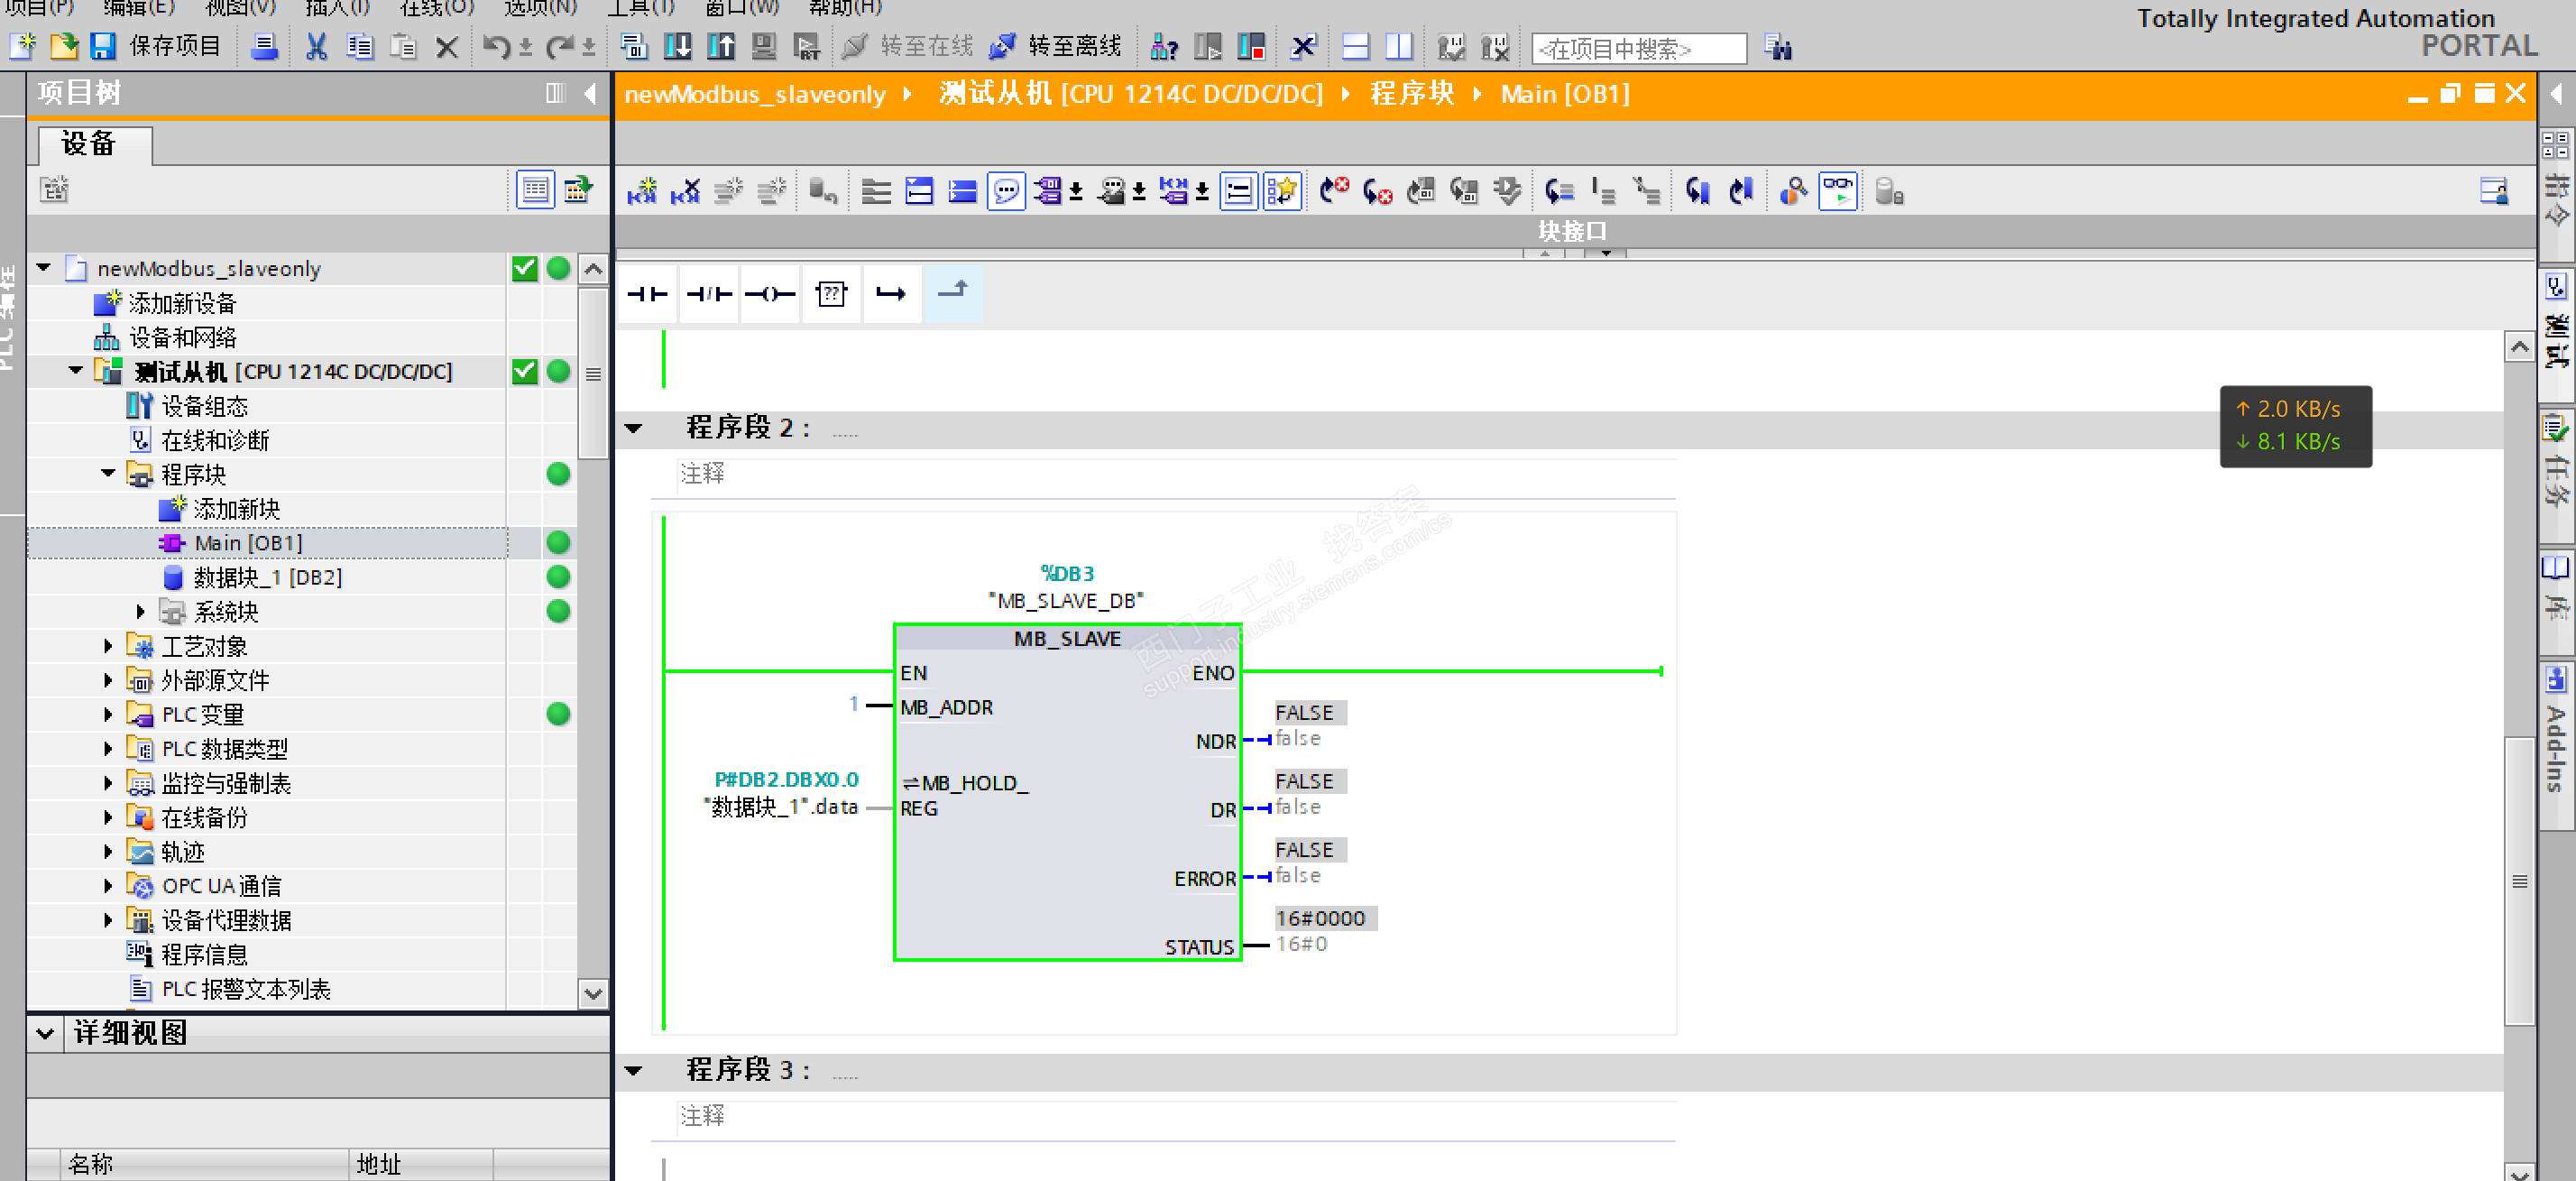Screen dimensions: 2576x1181
Task: Toggle network comments display icon
Action: [1238, 190]
